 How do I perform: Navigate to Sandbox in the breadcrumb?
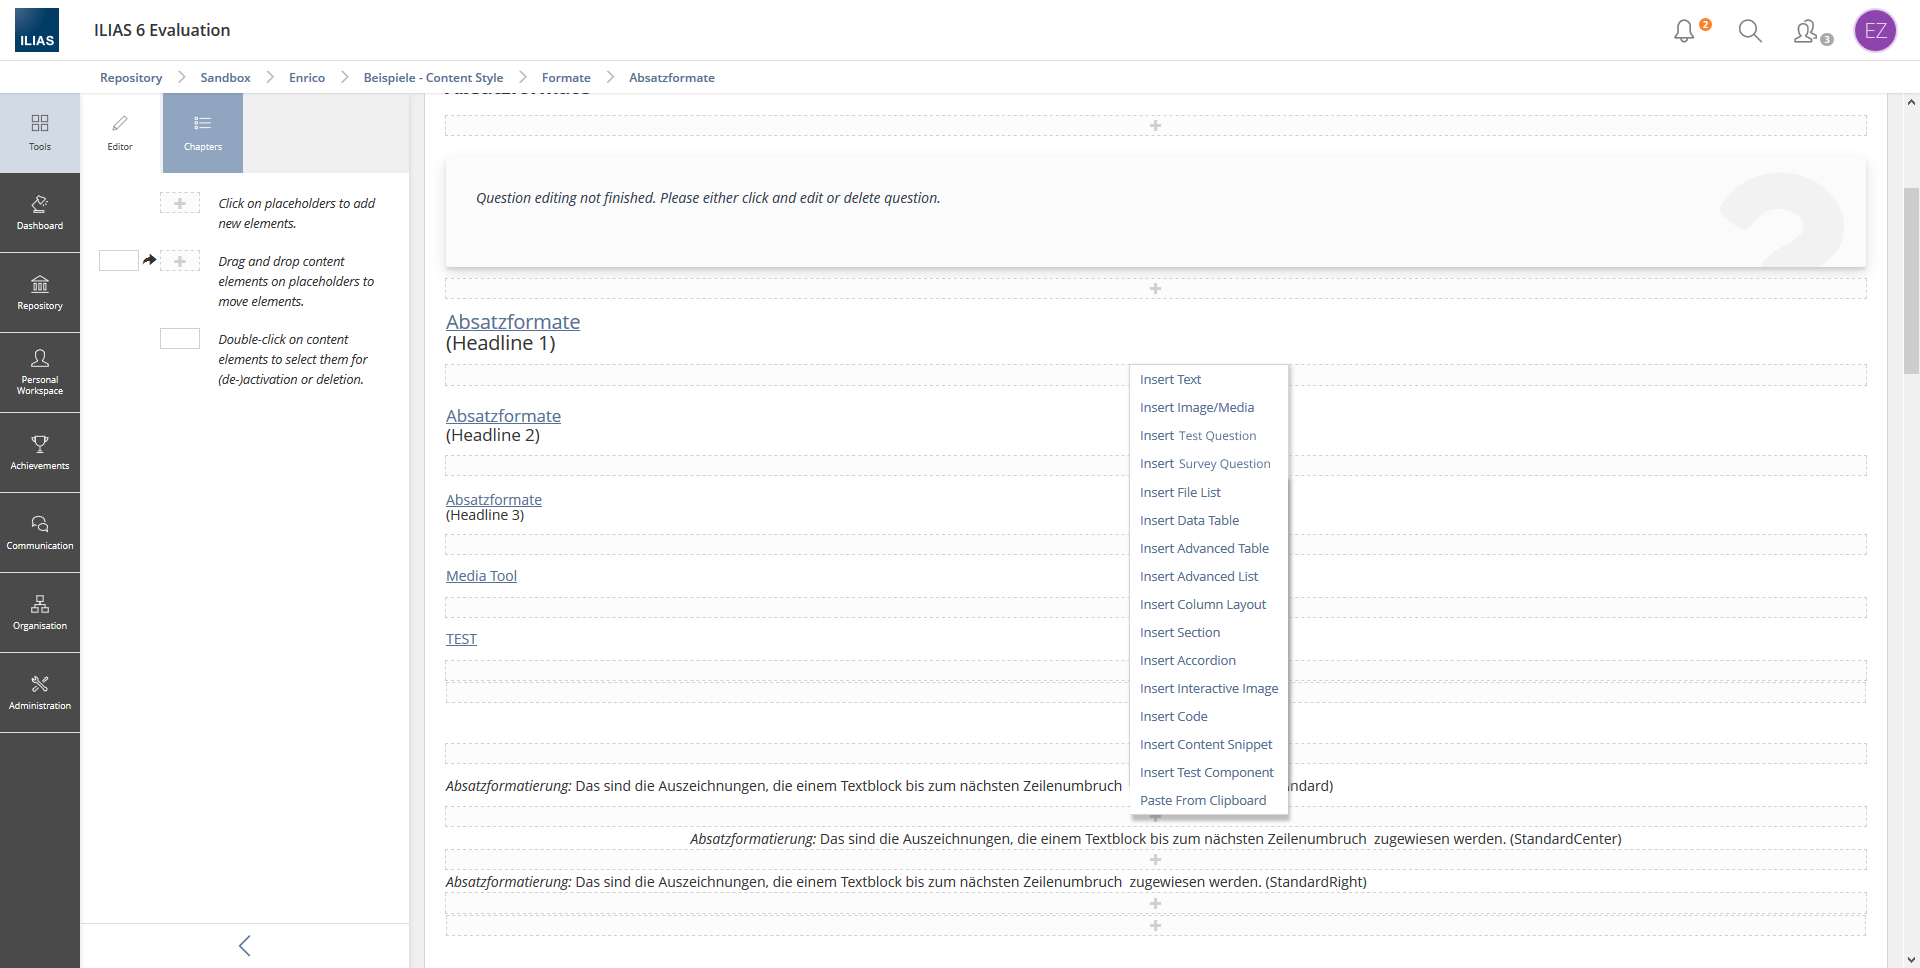pyautogui.click(x=225, y=78)
